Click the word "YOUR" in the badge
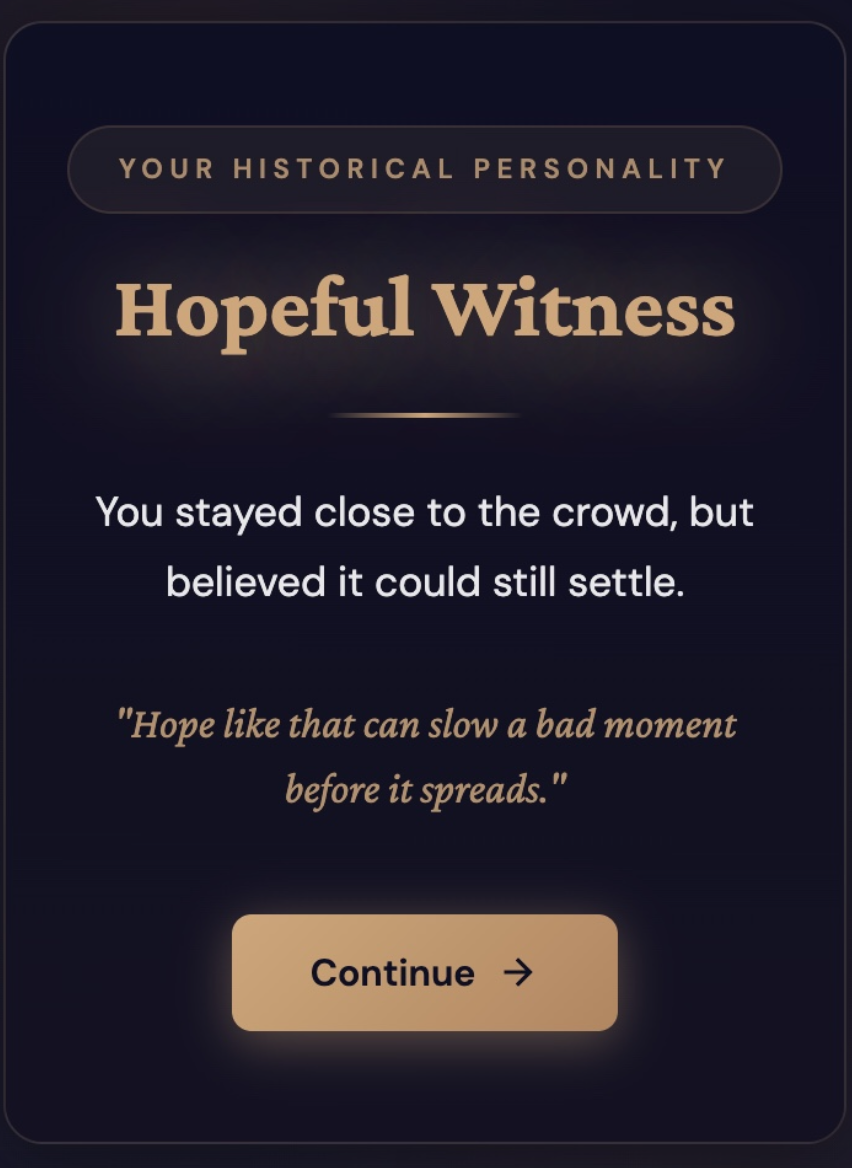Viewport: 852px width, 1168px height. pyautogui.click(x=166, y=169)
